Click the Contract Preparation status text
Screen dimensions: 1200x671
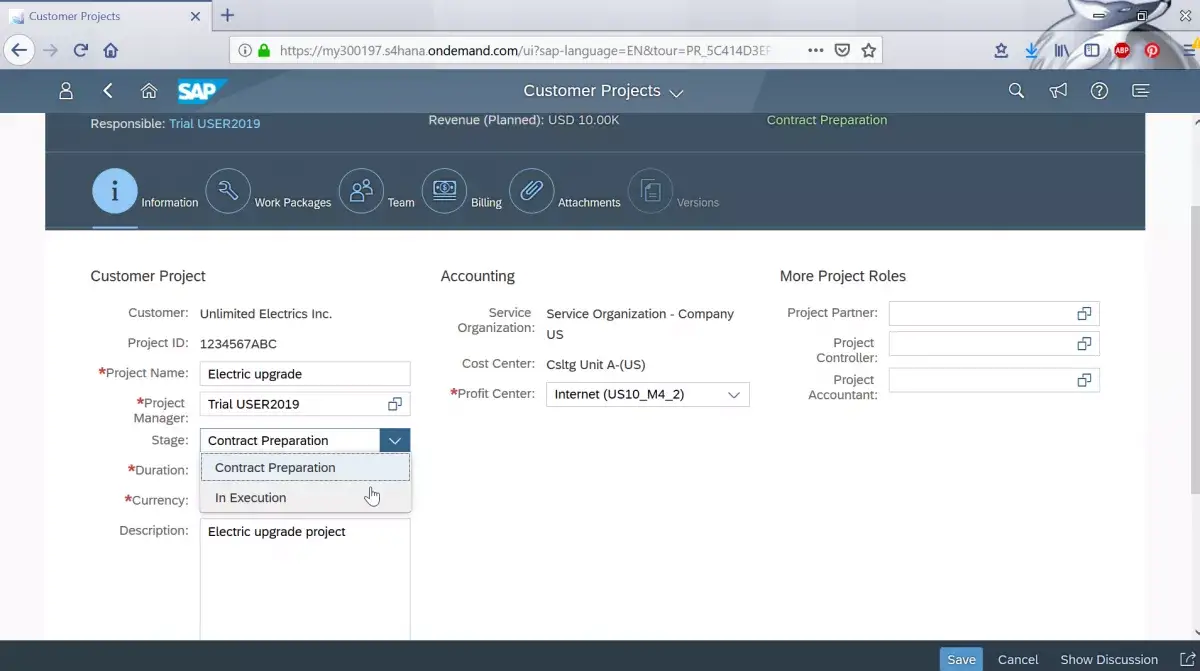(x=827, y=120)
